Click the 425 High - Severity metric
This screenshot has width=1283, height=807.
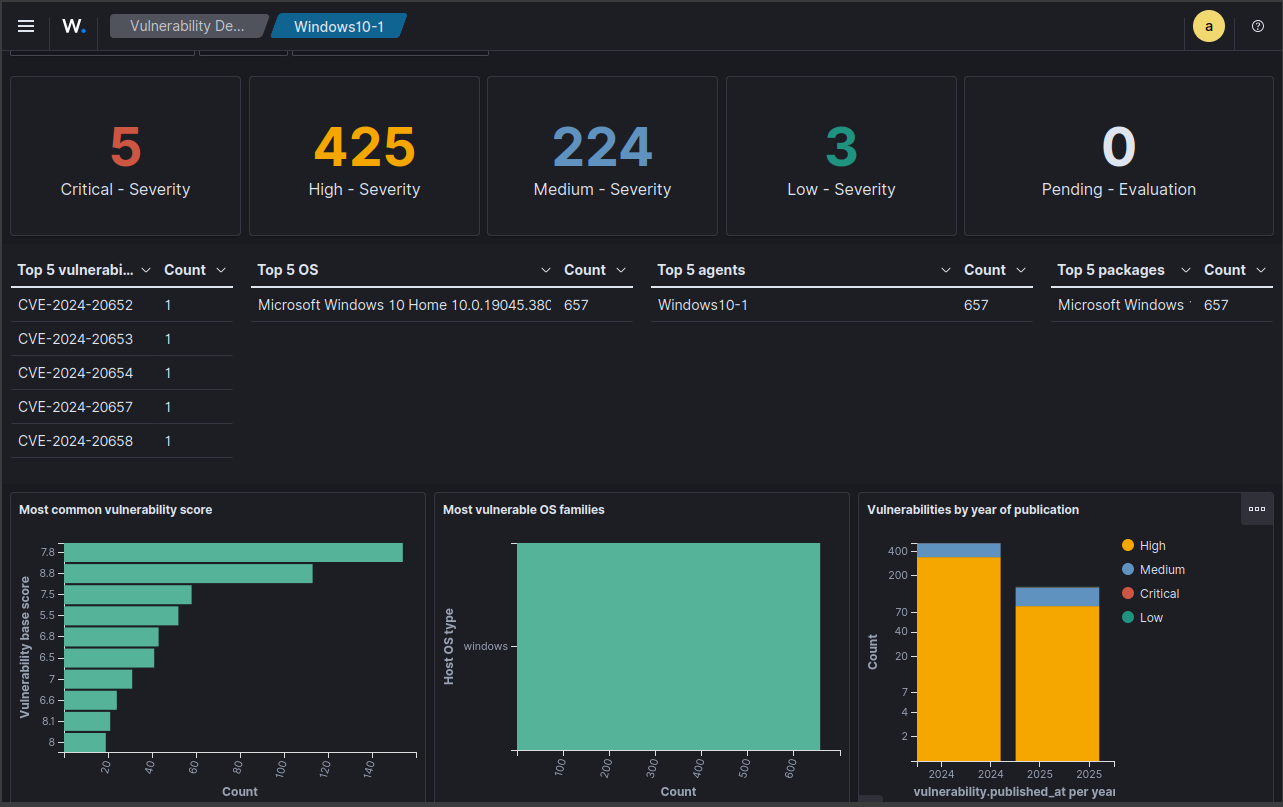click(364, 156)
